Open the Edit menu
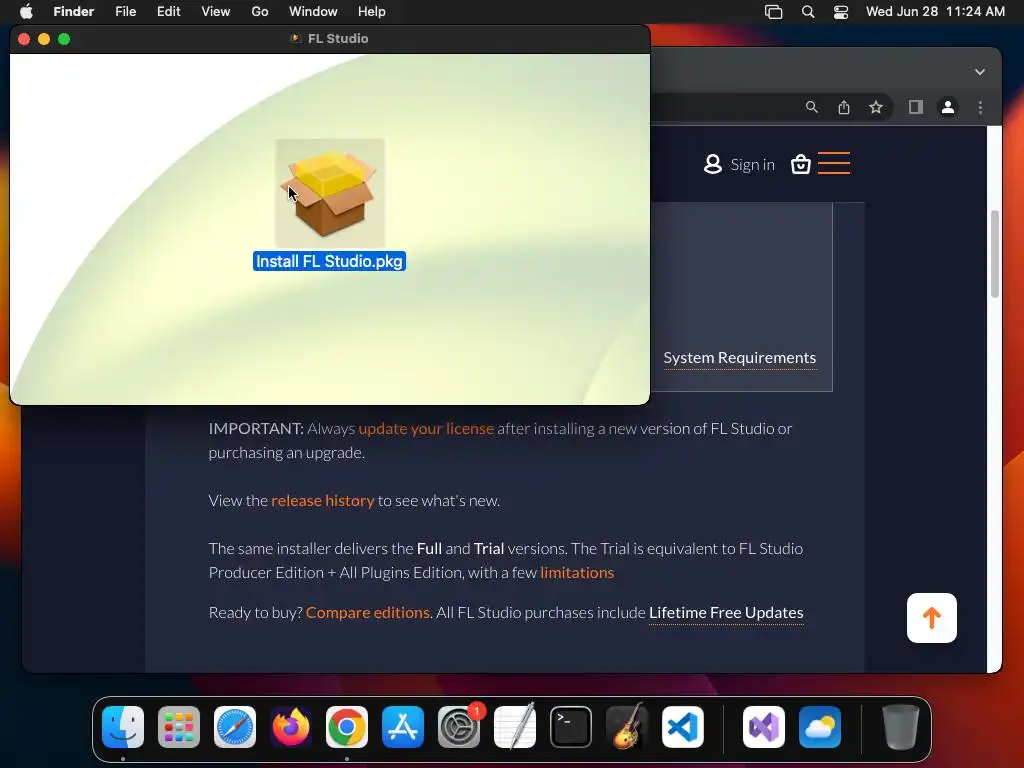The height and width of the screenshot is (768, 1024). pos(168,11)
